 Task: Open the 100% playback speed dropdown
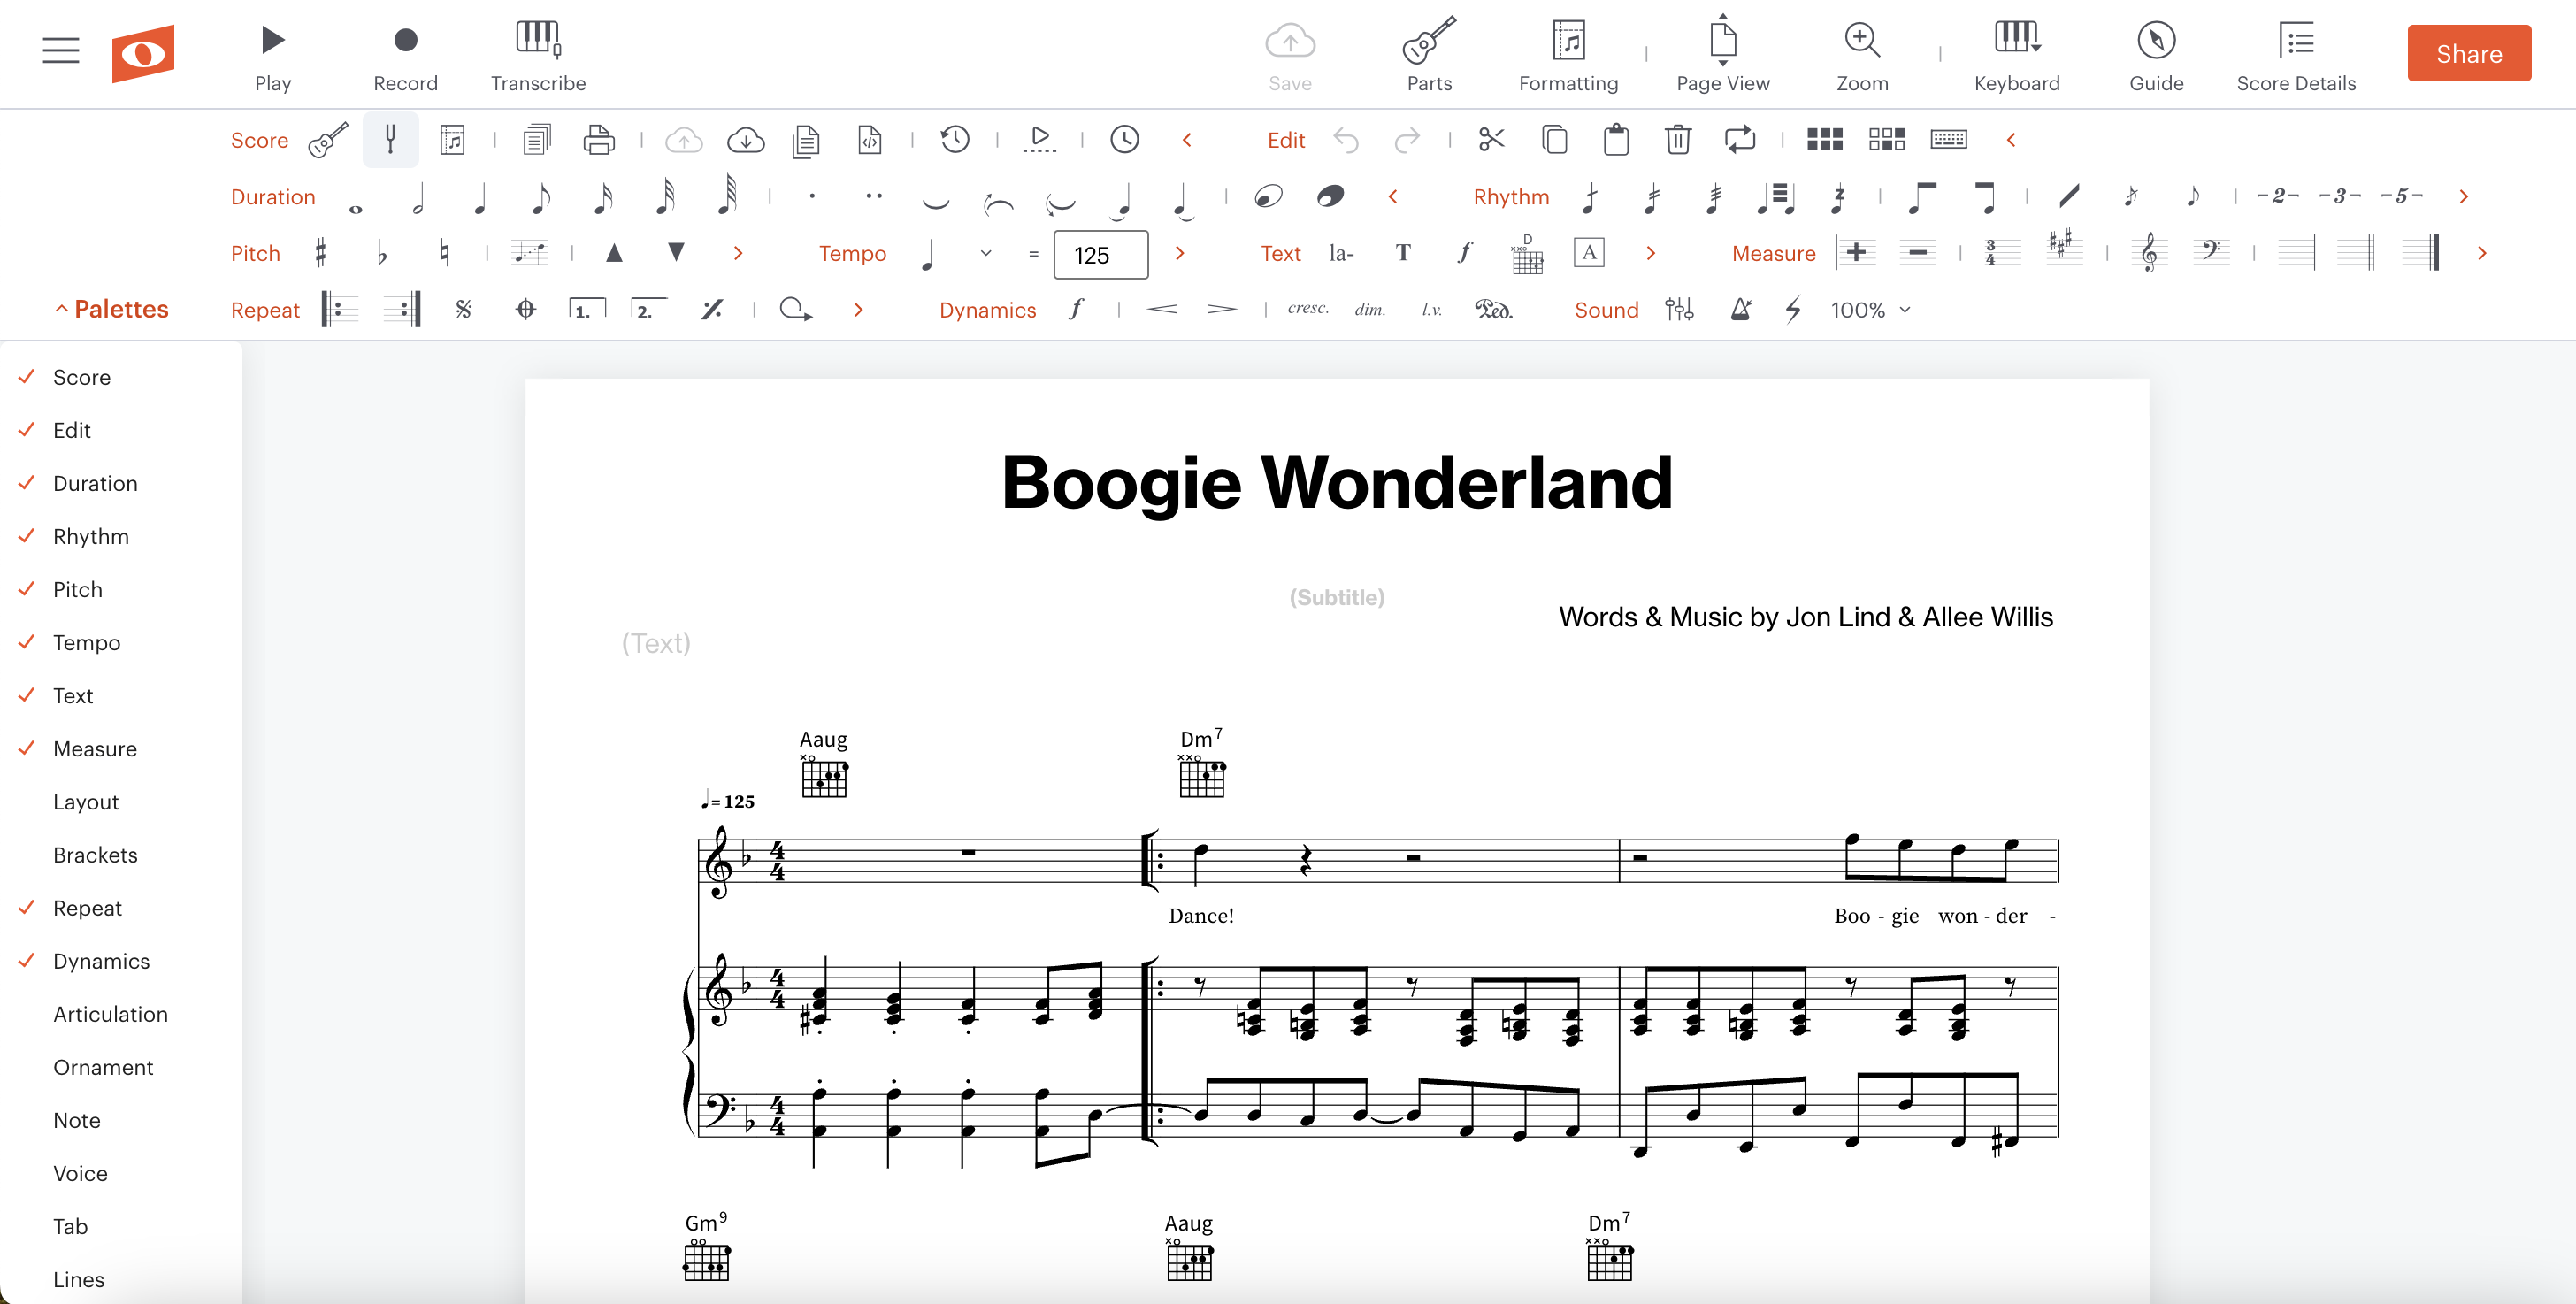pos(1870,310)
